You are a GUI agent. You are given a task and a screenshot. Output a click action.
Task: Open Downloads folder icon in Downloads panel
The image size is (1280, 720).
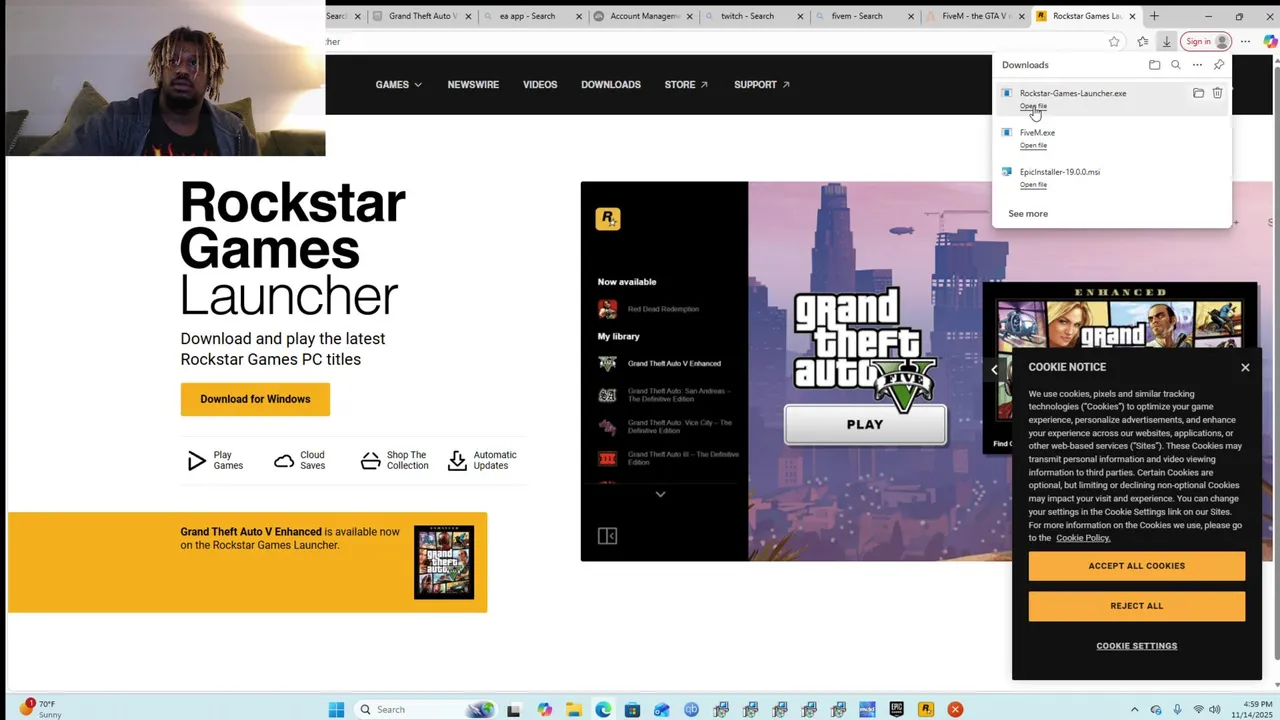tap(1154, 65)
